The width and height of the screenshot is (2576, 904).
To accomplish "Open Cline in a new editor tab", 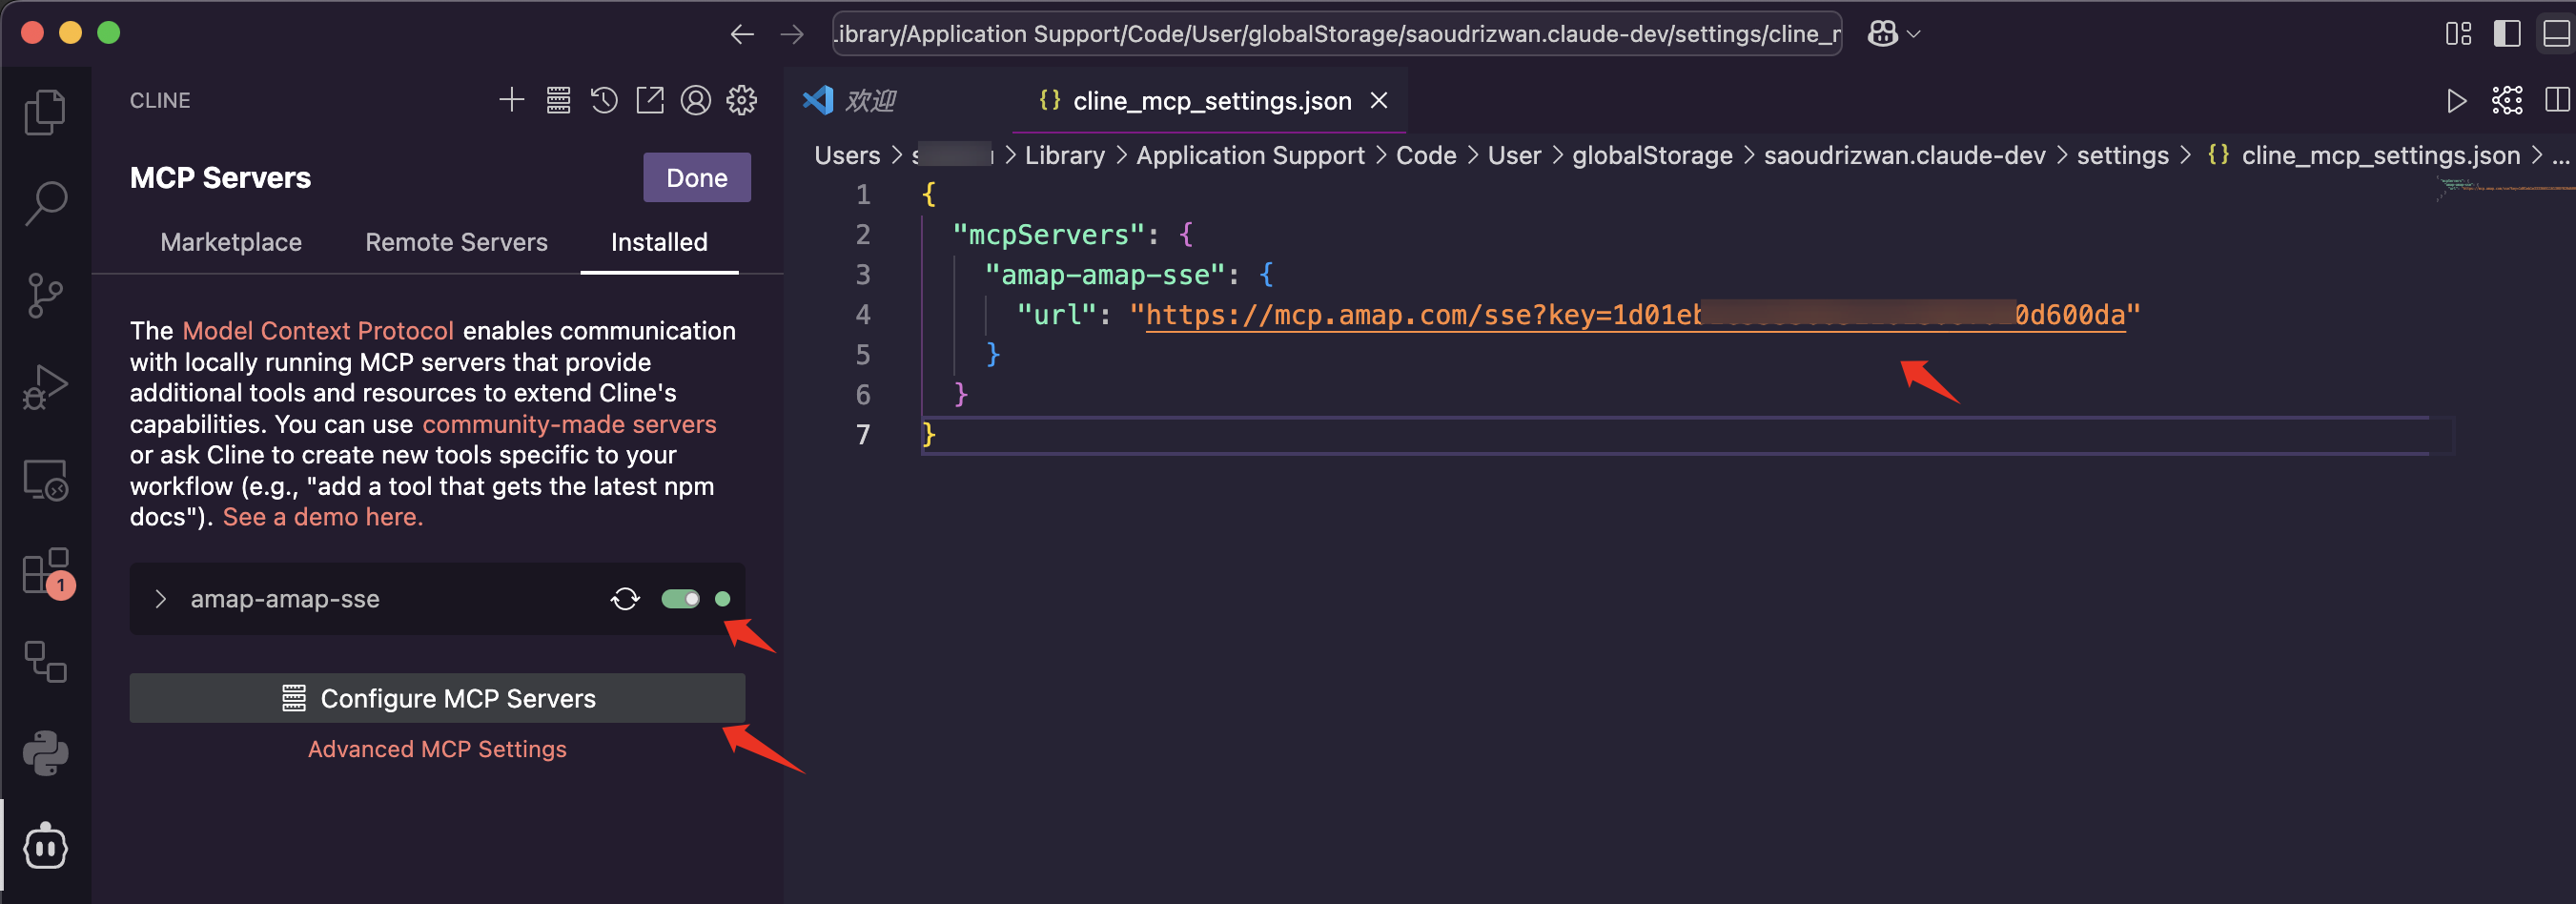I will tap(650, 100).
